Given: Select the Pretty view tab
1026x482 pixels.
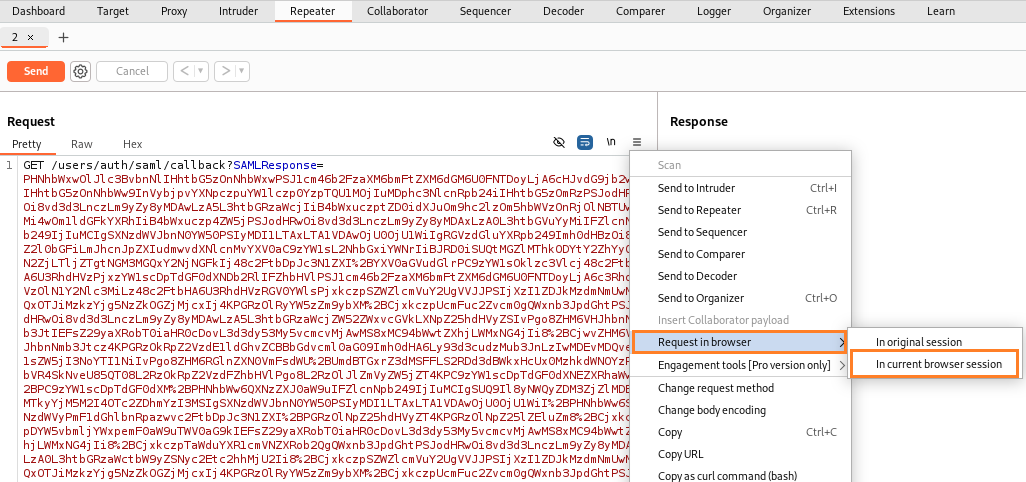Looking at the screenshot, I should 27,144.
